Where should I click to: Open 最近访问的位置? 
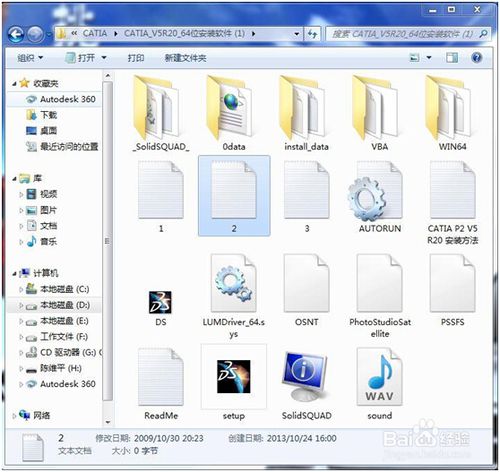(62, 146)
